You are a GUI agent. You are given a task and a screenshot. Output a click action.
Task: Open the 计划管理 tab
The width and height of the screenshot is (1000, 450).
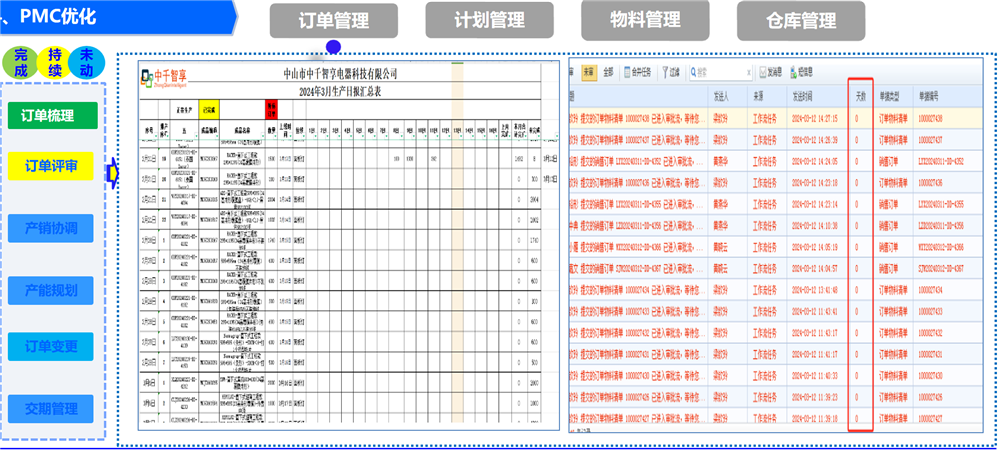pos(489,20)
